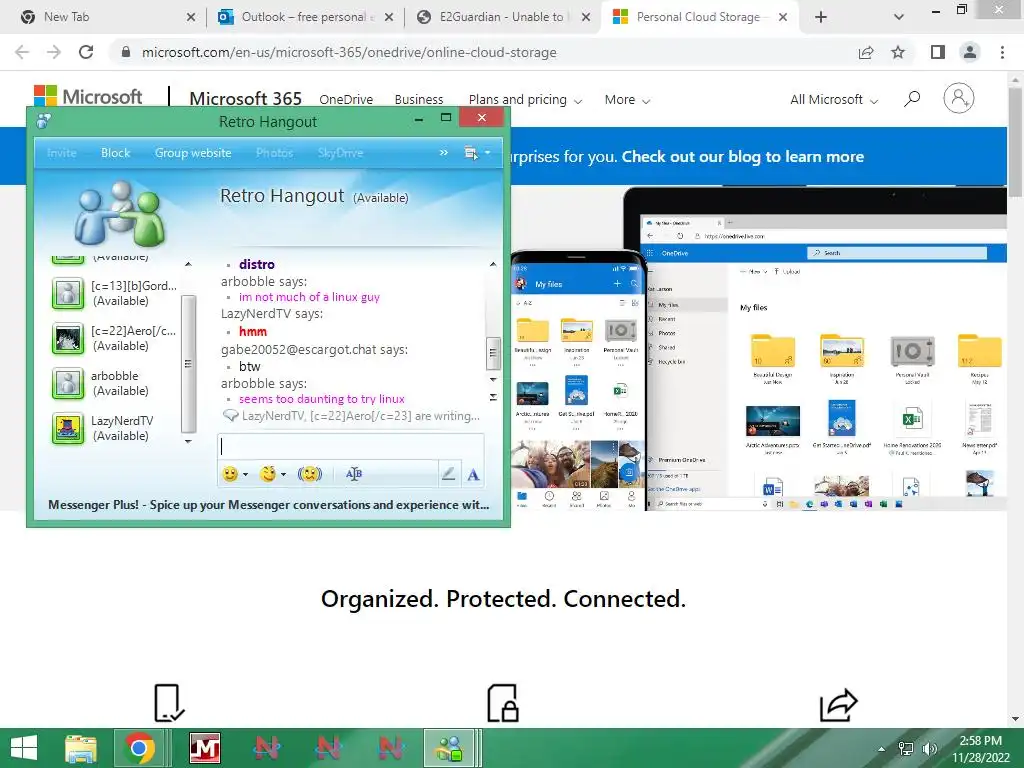The width and height of the screenshot is (1024, 768).
Task: Click Check out our blog to learn more
Action: [x=743, y=157]
